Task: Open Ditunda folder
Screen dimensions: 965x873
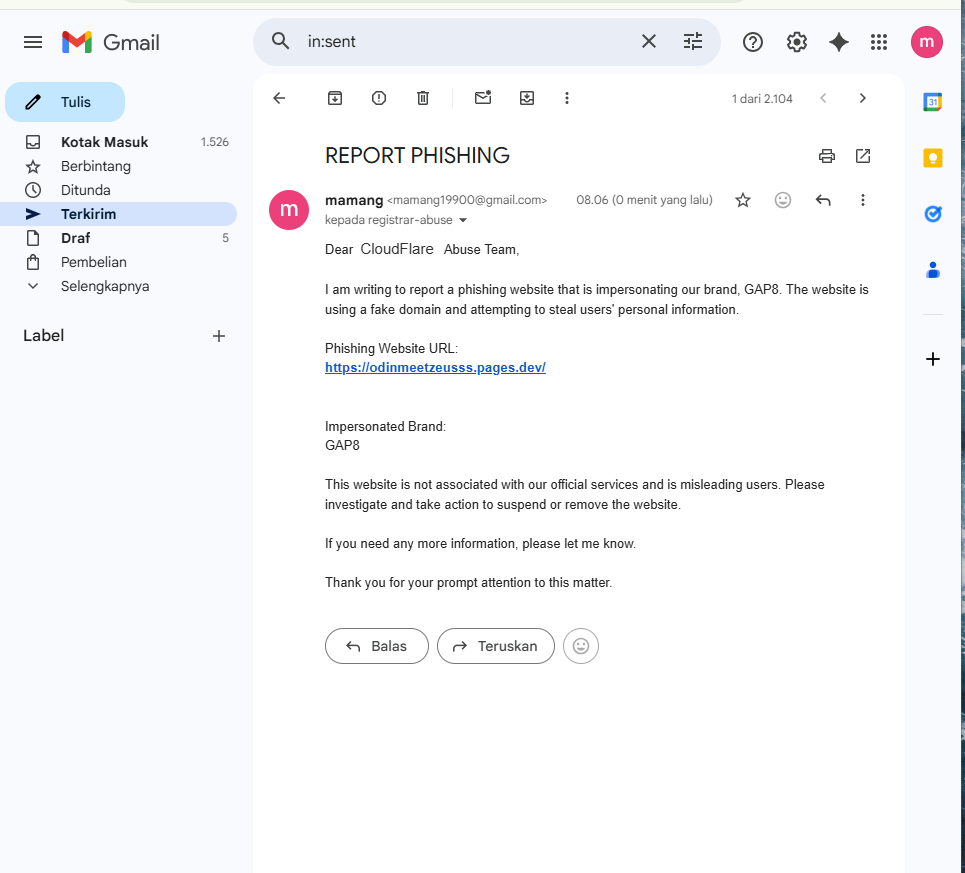Action: [x=118, y=190]
